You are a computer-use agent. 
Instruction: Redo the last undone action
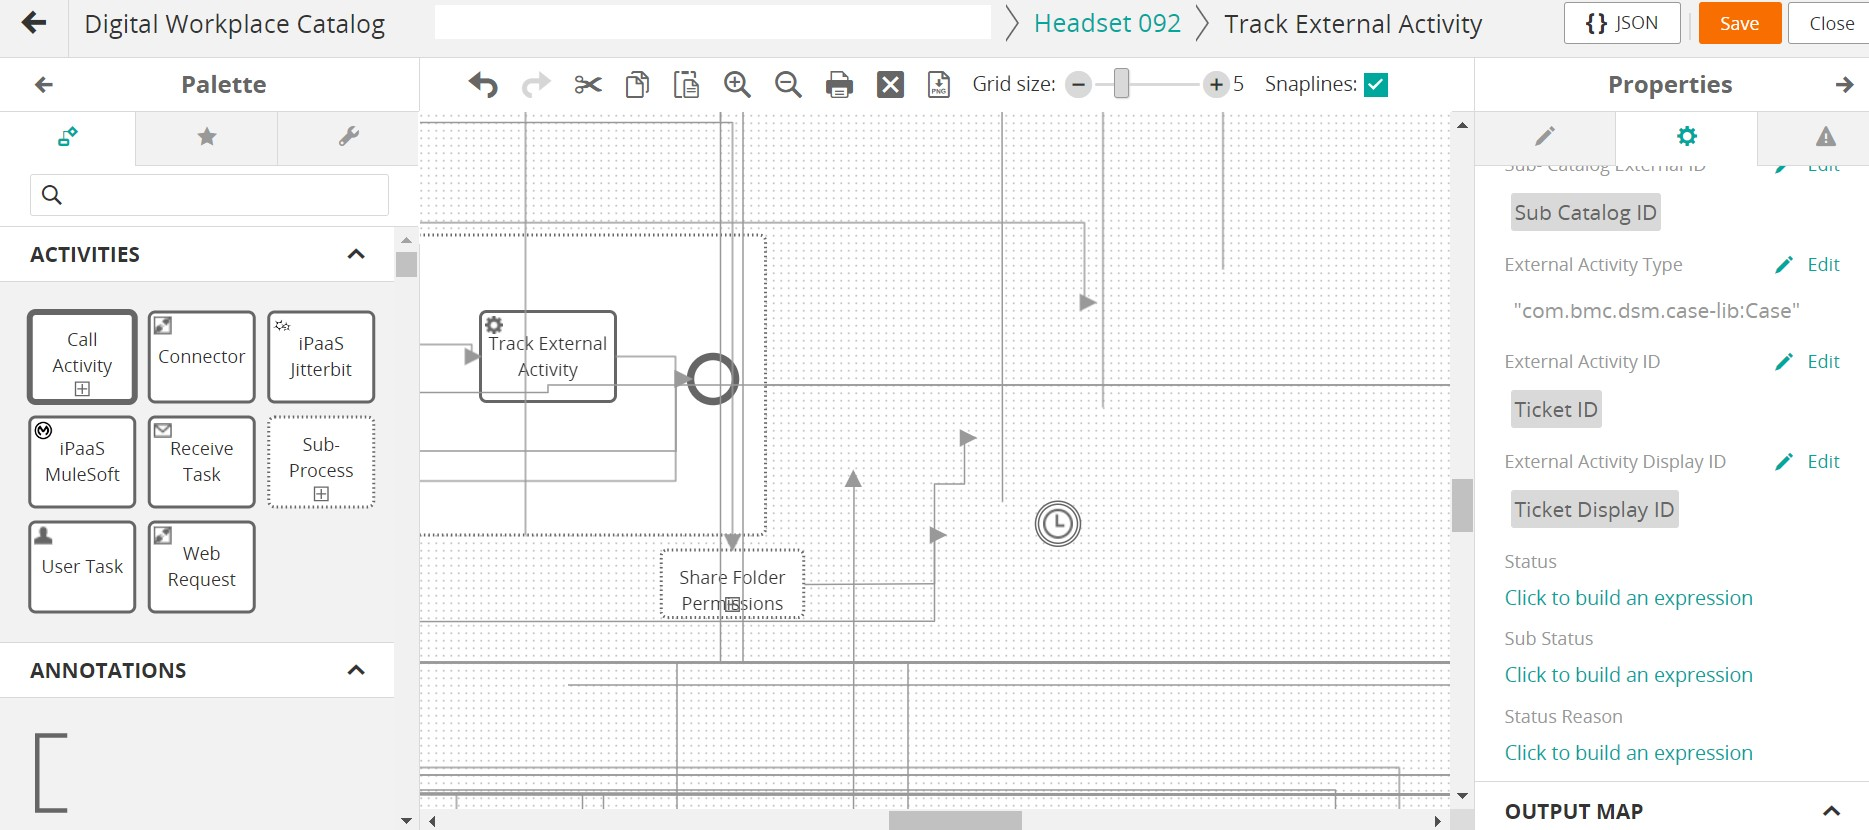click(x=536, y=85)
